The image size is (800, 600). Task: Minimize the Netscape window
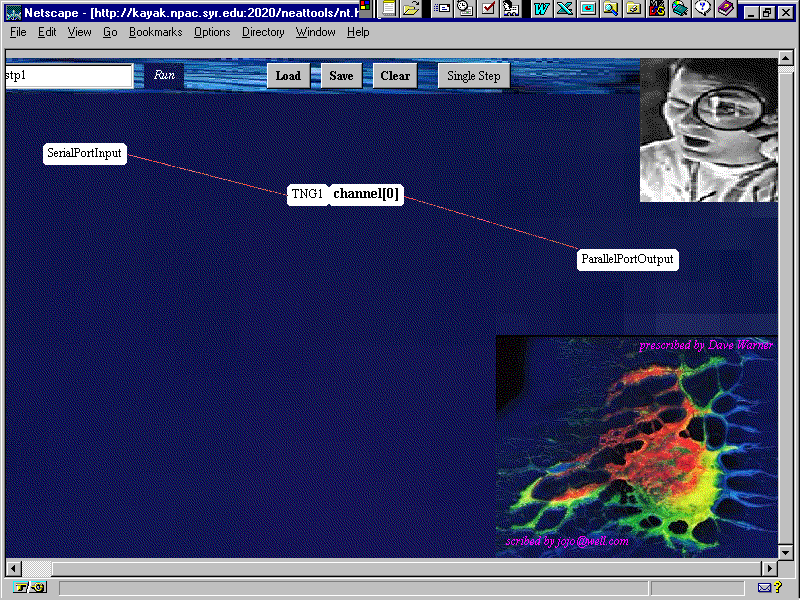coord(750,13)
